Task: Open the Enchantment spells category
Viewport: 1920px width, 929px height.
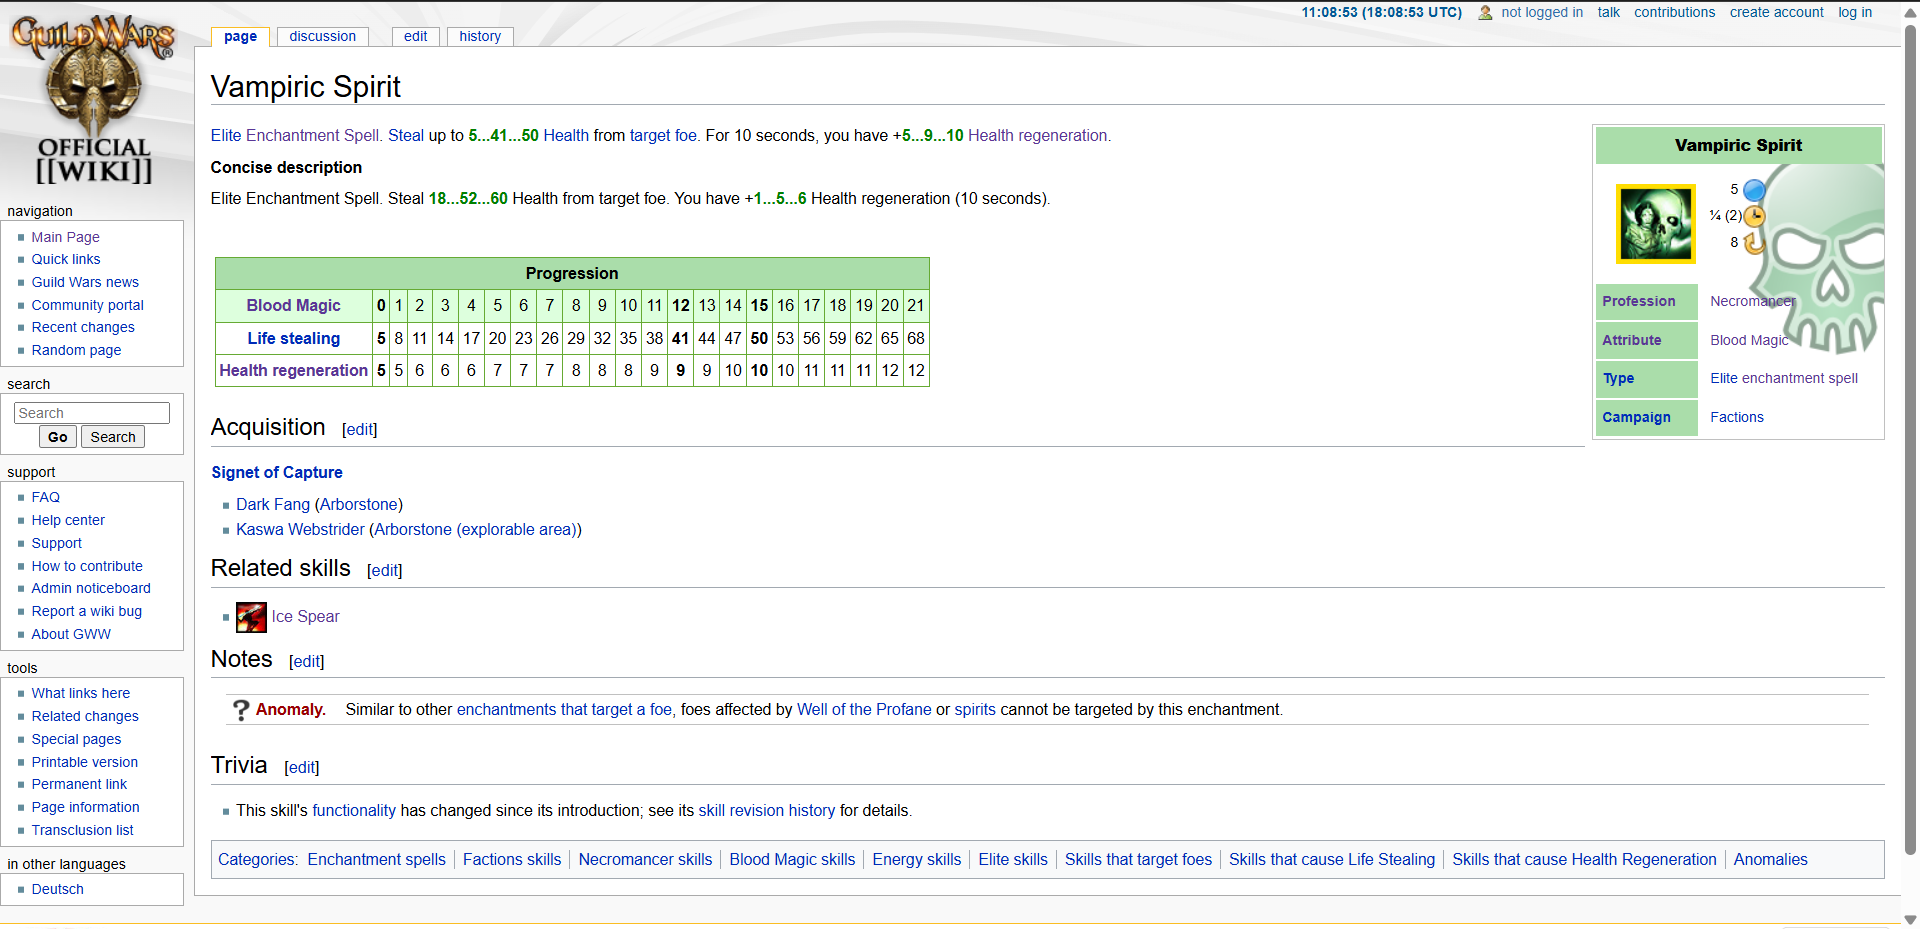Action: click(376, 859)
